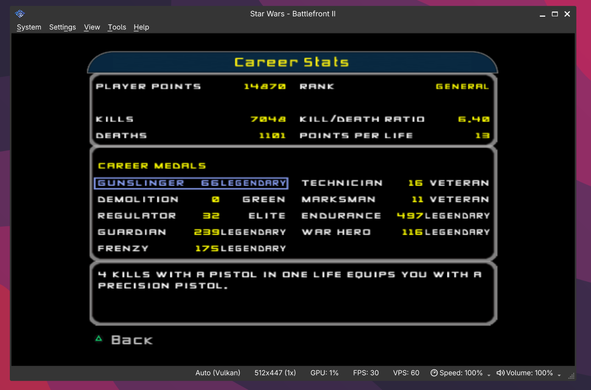Click the Speed: 100% label
Screen dimensions: 591x390
461,373
